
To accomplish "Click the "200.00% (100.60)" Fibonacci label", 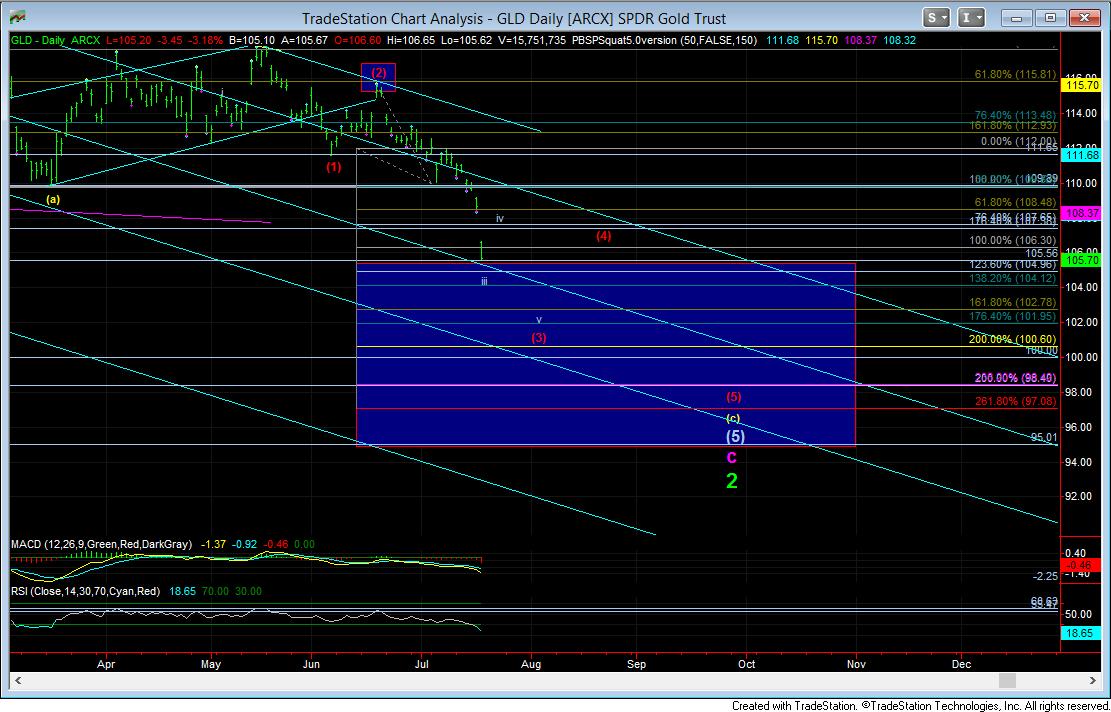I will (1013, 339).
